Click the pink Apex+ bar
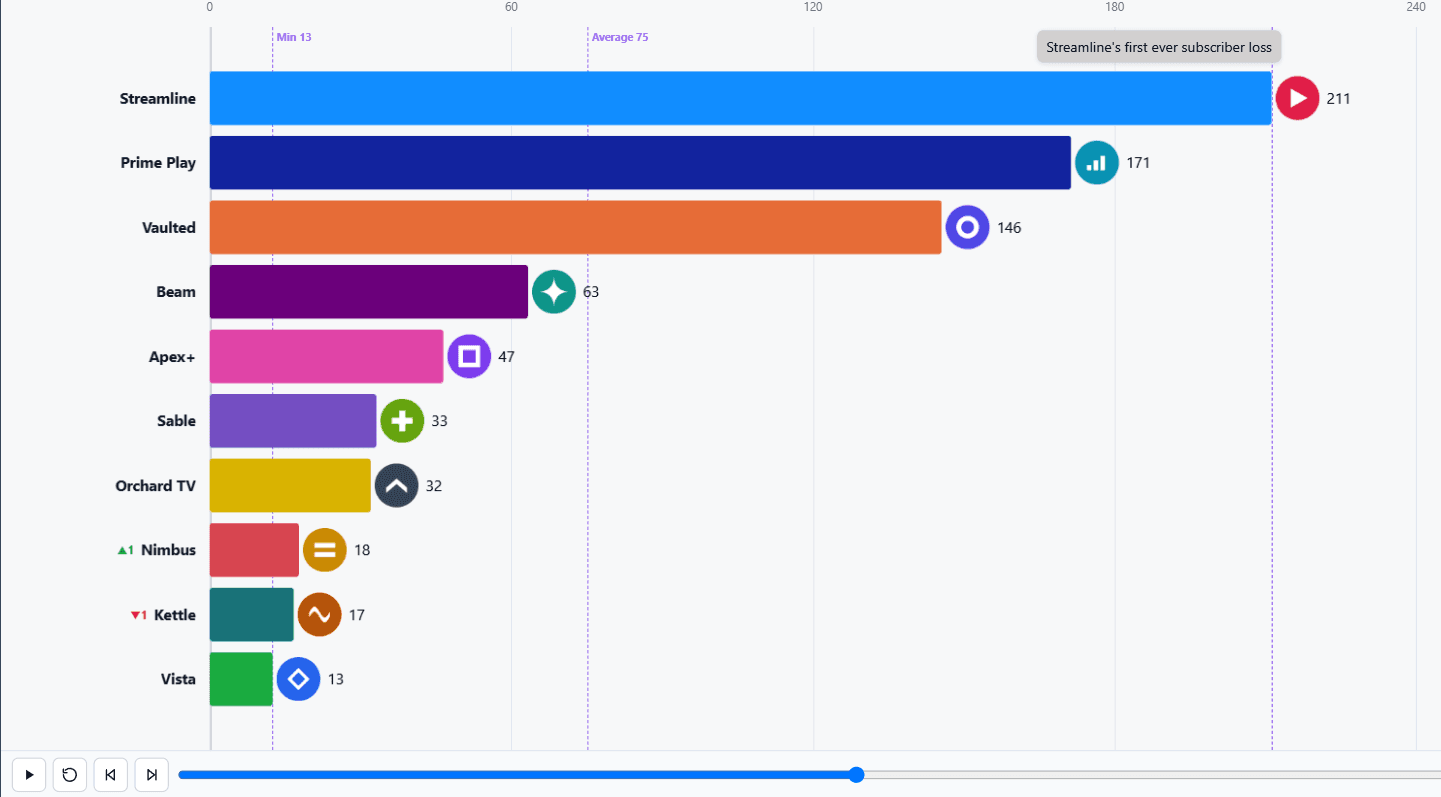This screenshot has height=797, width=1441. click(326, 356)
